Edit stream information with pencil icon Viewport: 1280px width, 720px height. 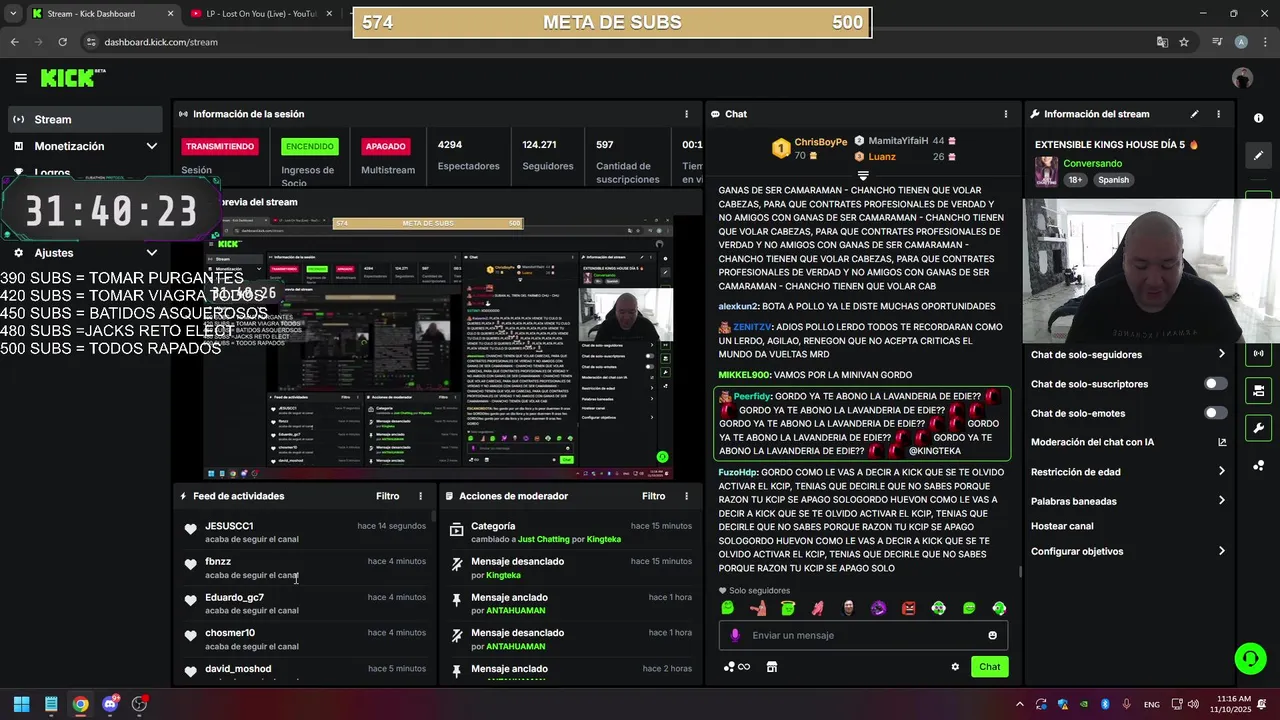(1194, 114)
